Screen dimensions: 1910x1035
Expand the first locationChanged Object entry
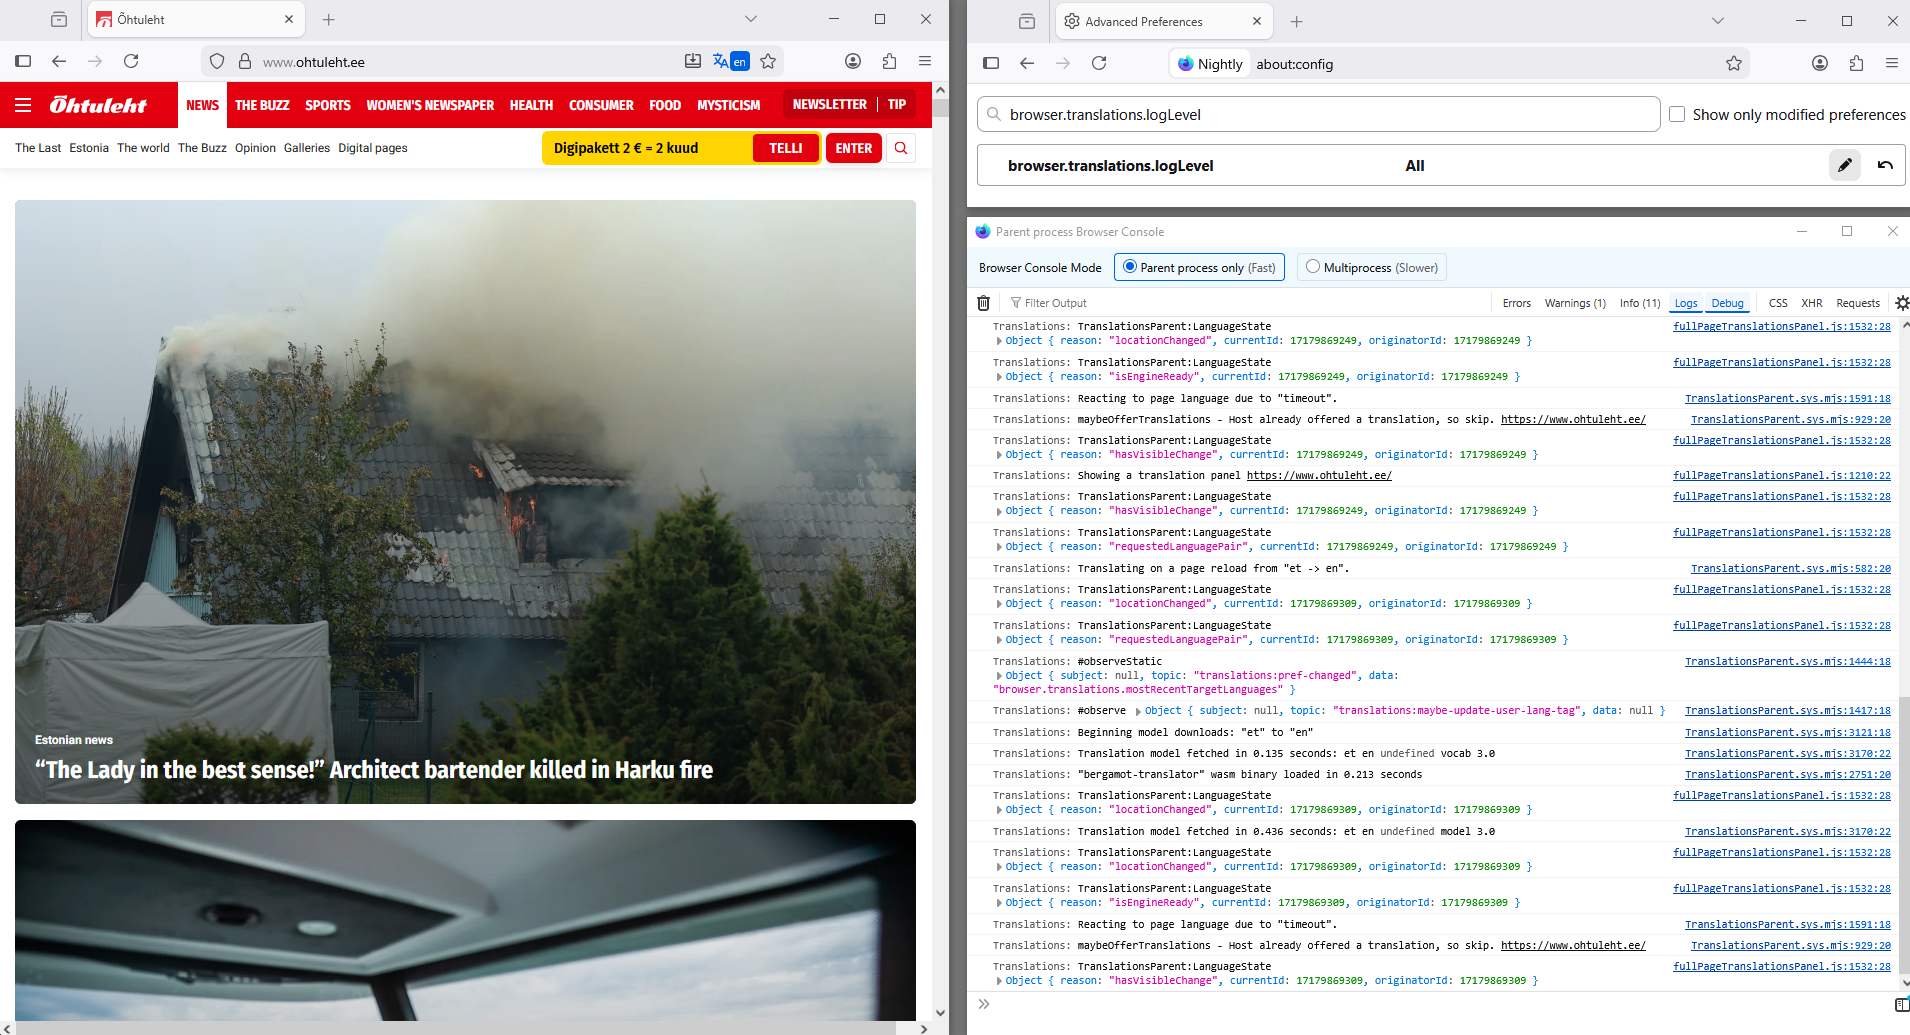pos(999,341)
